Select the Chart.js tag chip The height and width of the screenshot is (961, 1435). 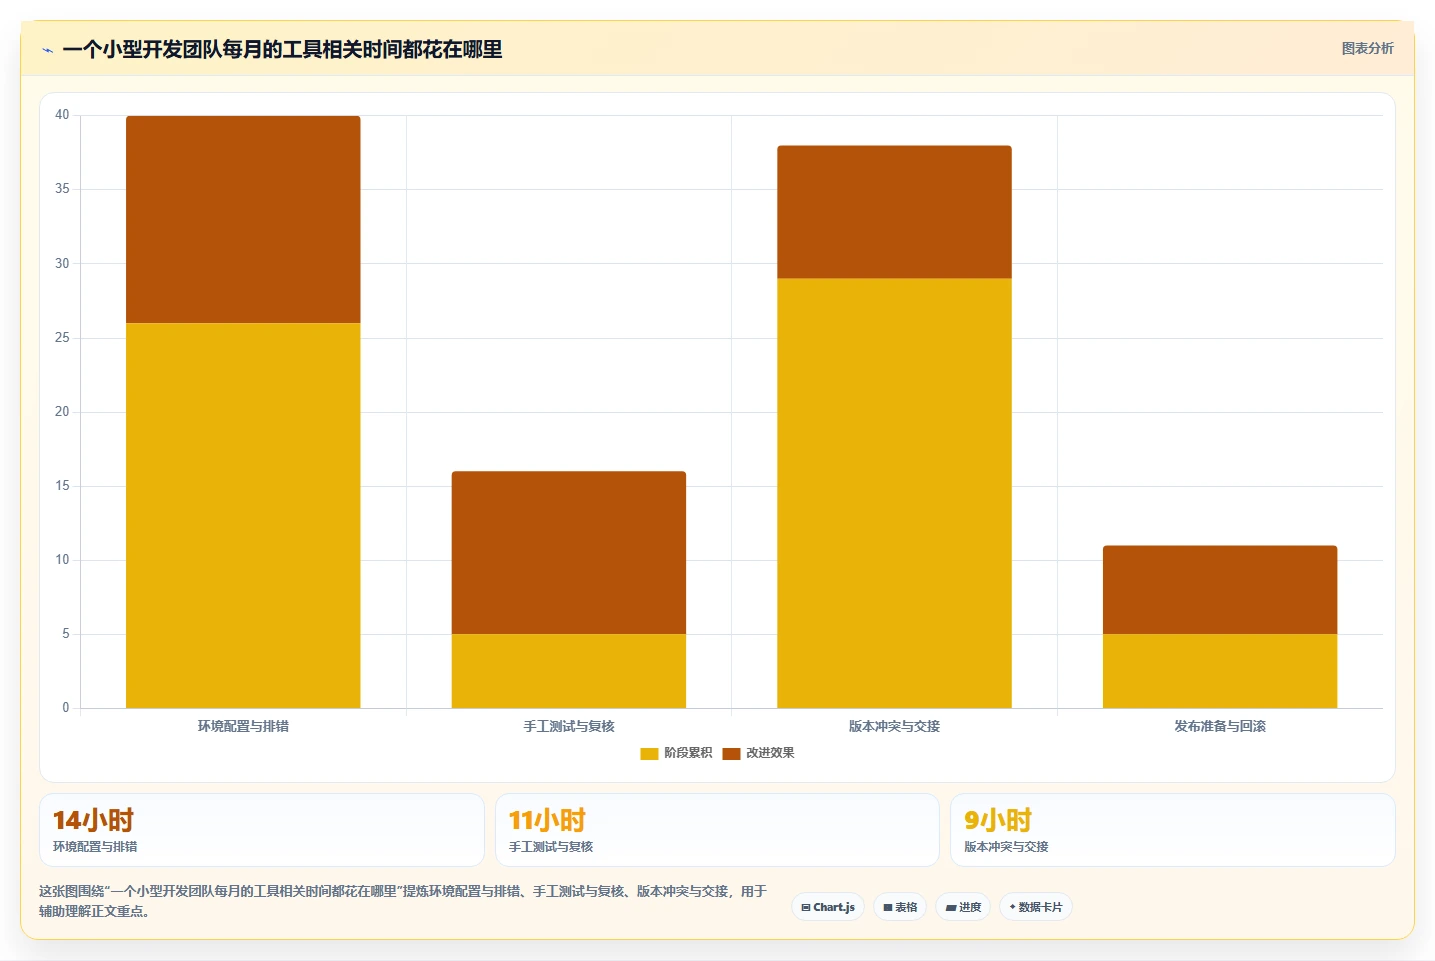click(x=828, y=907)
